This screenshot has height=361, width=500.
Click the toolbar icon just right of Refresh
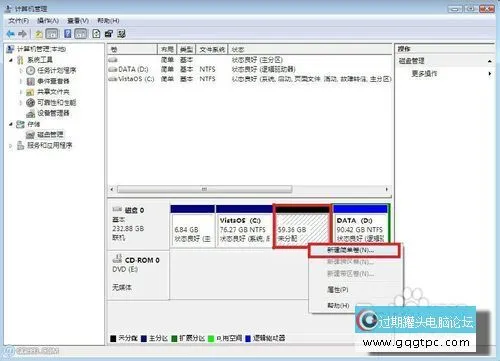click(x=109, y=34)
